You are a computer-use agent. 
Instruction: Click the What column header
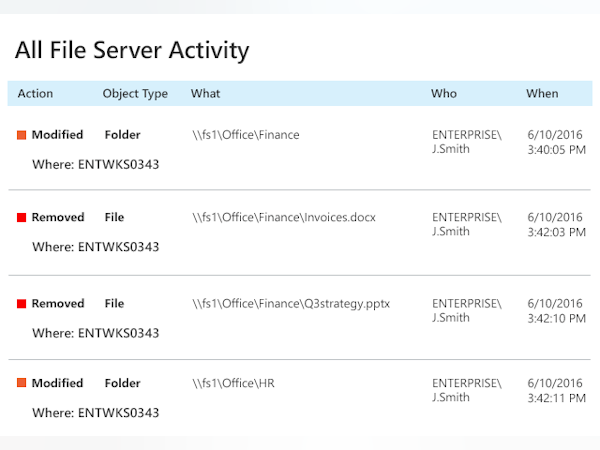(206, 94)
